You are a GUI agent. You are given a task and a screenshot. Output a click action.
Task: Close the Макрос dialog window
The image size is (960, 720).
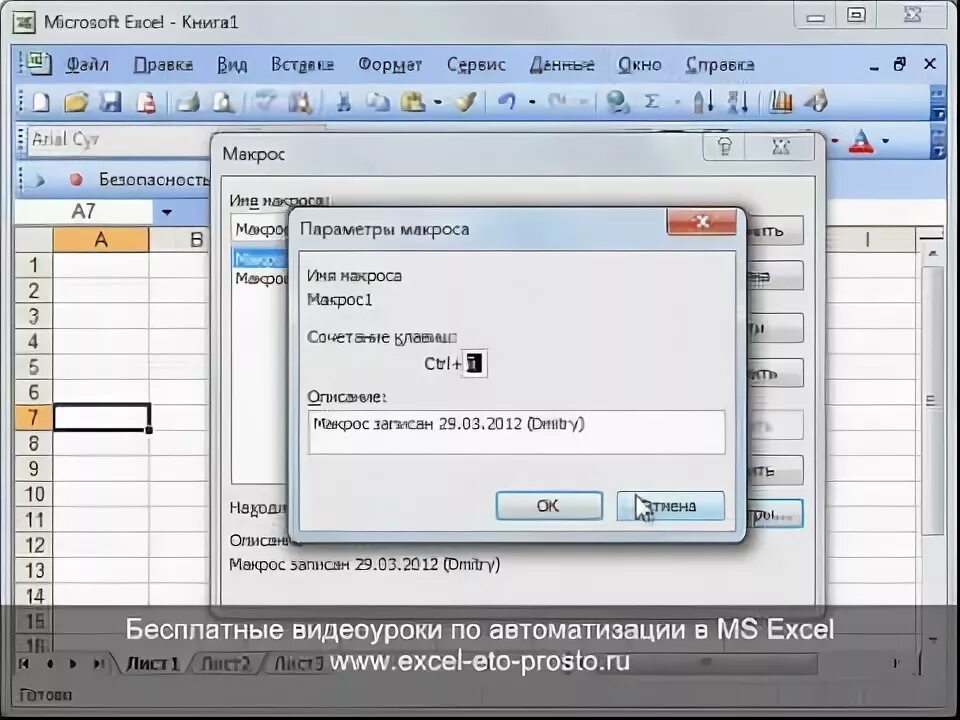(x=781, y=147)
